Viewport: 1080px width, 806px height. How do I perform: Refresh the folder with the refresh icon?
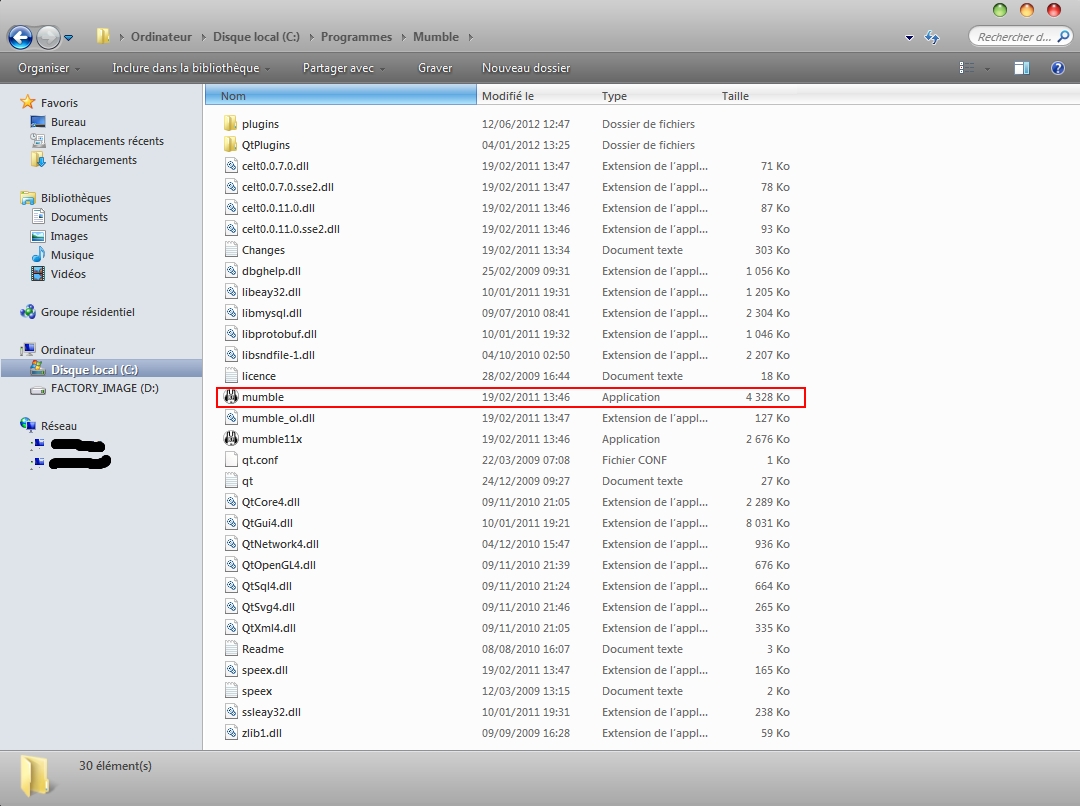(x=932, y=37)
